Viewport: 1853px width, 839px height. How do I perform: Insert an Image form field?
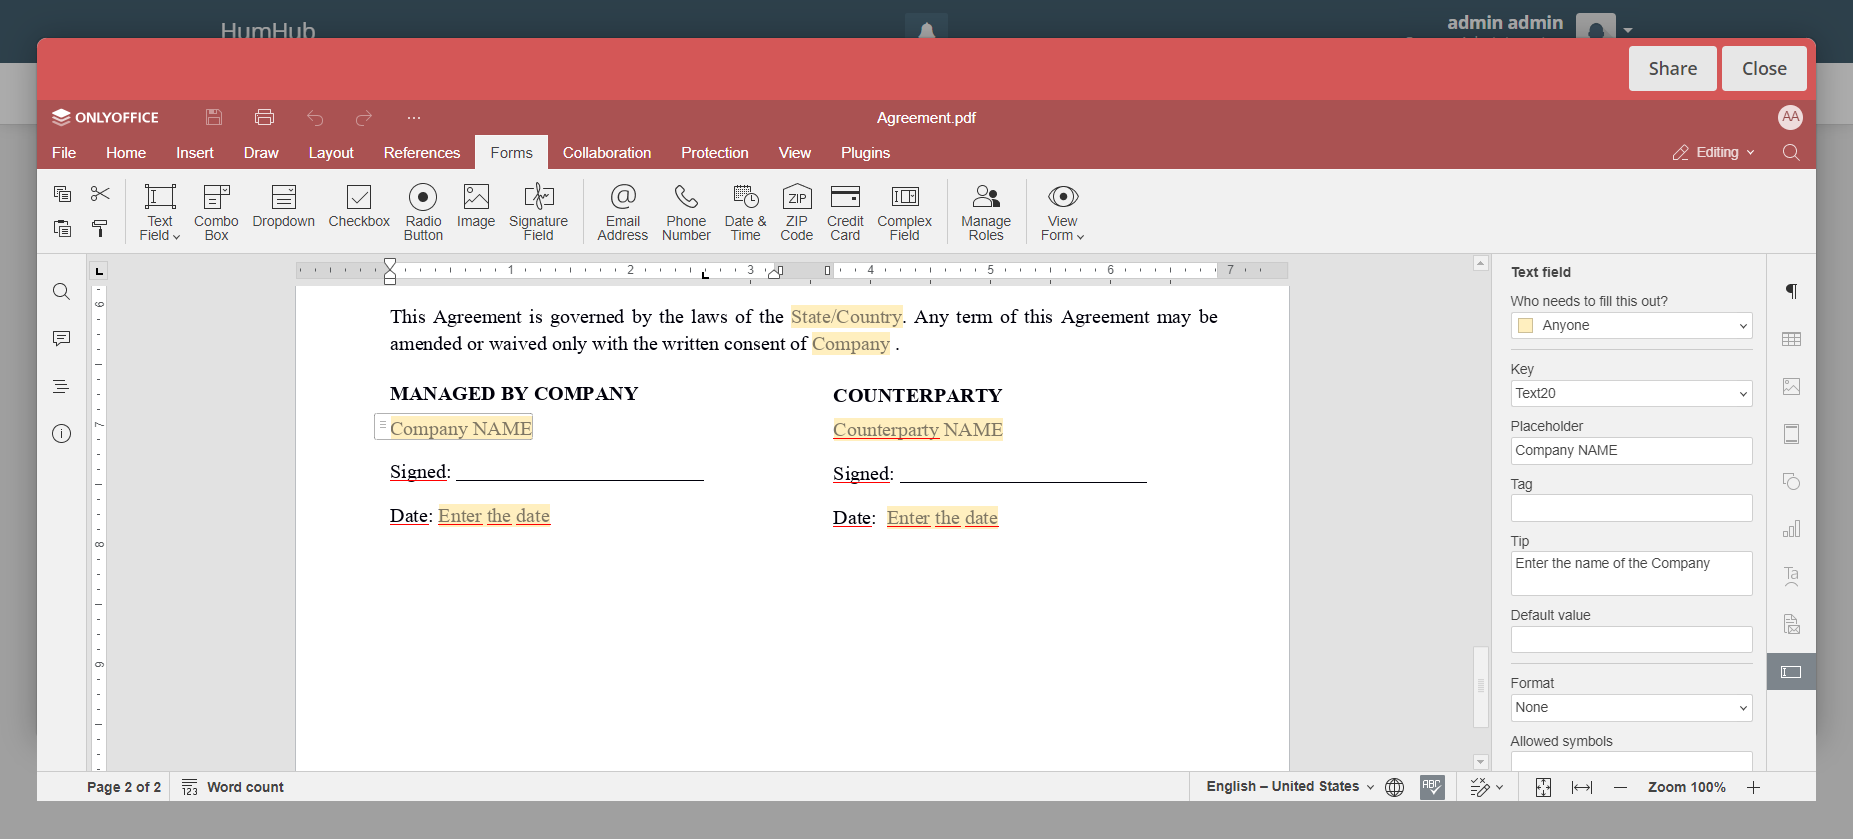click(476, 207)
